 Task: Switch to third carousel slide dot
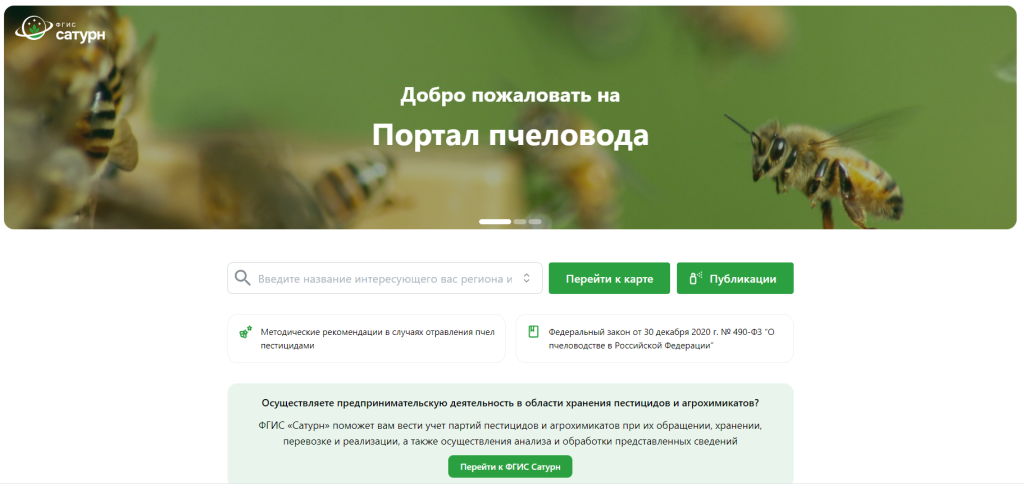[535, 222]
